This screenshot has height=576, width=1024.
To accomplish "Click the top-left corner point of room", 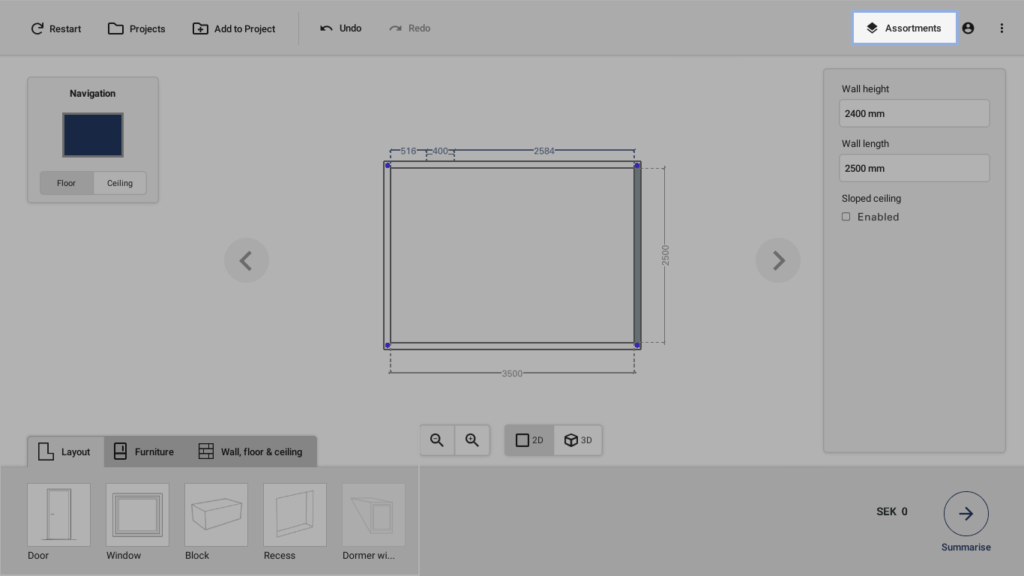I will 387,165.
